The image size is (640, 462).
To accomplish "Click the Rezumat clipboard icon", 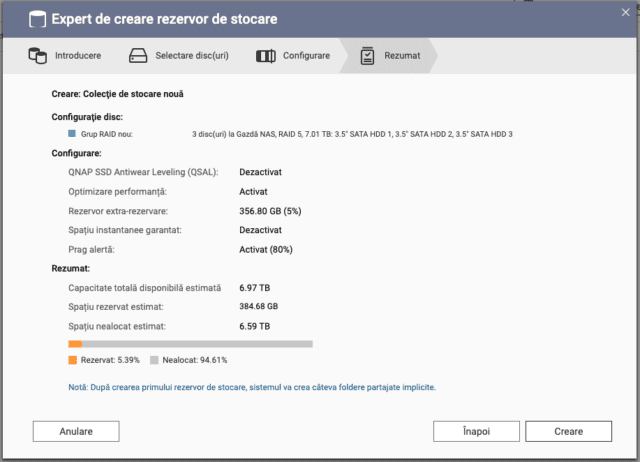I will tap(368, 56).
